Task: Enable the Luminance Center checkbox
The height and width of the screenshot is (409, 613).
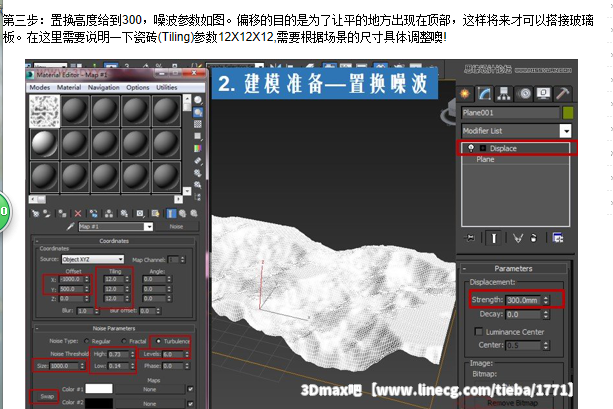Action: click(479, 332)
